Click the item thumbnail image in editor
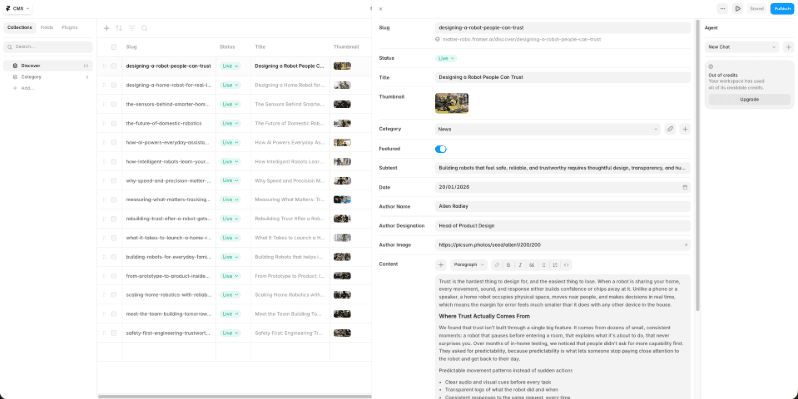The height and width of the screenshot is (399, 798). (x=452, y=103)
